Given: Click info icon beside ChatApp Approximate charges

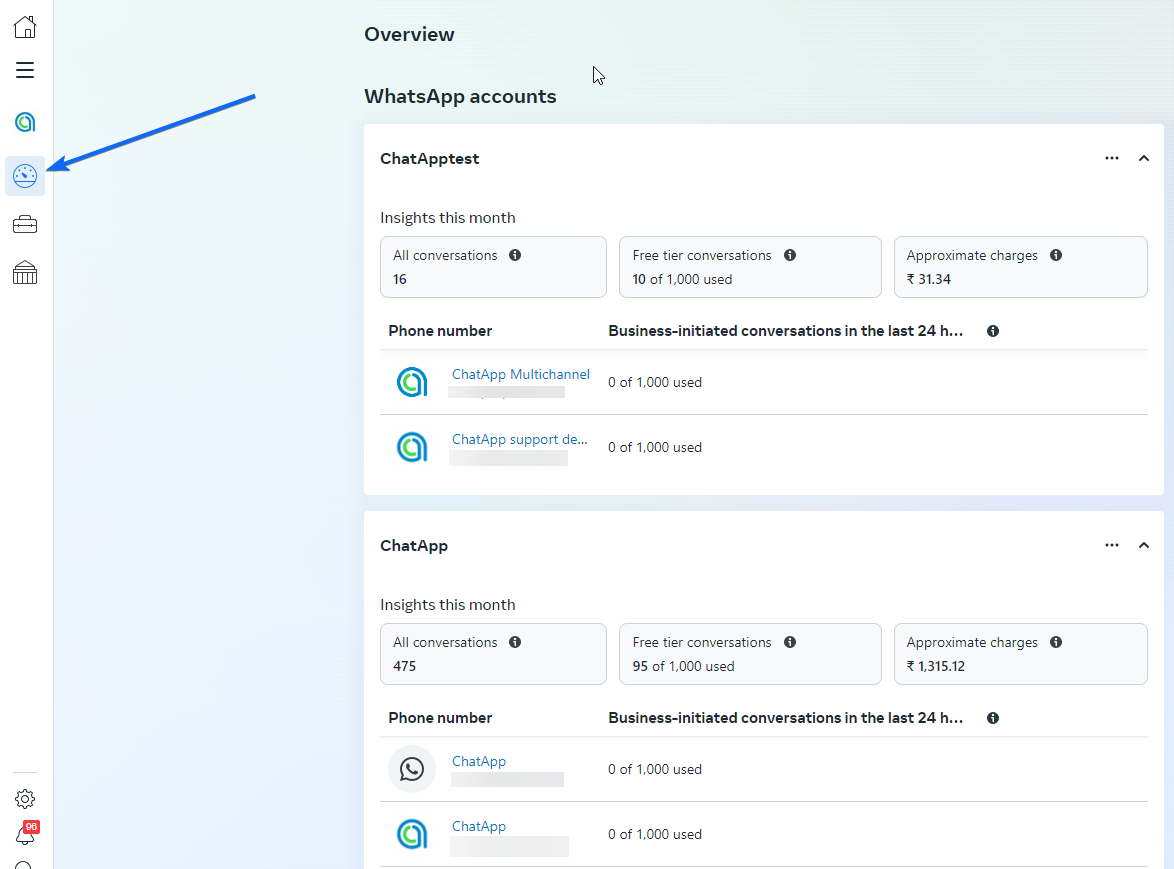Looking at the screenshot, I should click(x=1056, y=643).
